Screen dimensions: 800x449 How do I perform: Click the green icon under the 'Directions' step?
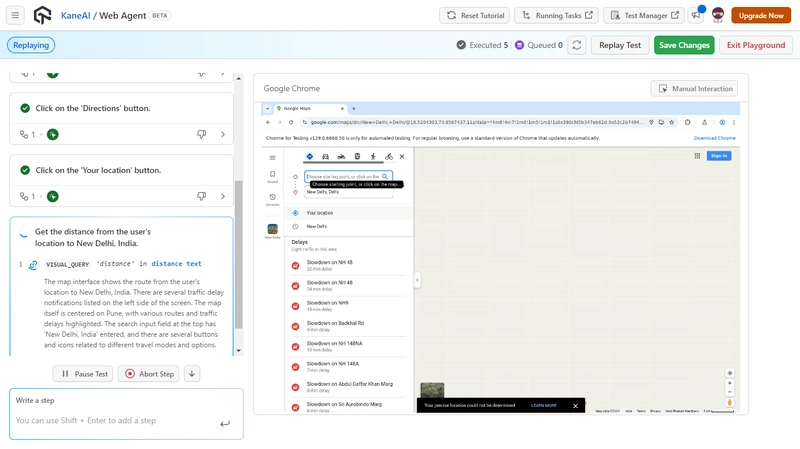pos(53,134)
